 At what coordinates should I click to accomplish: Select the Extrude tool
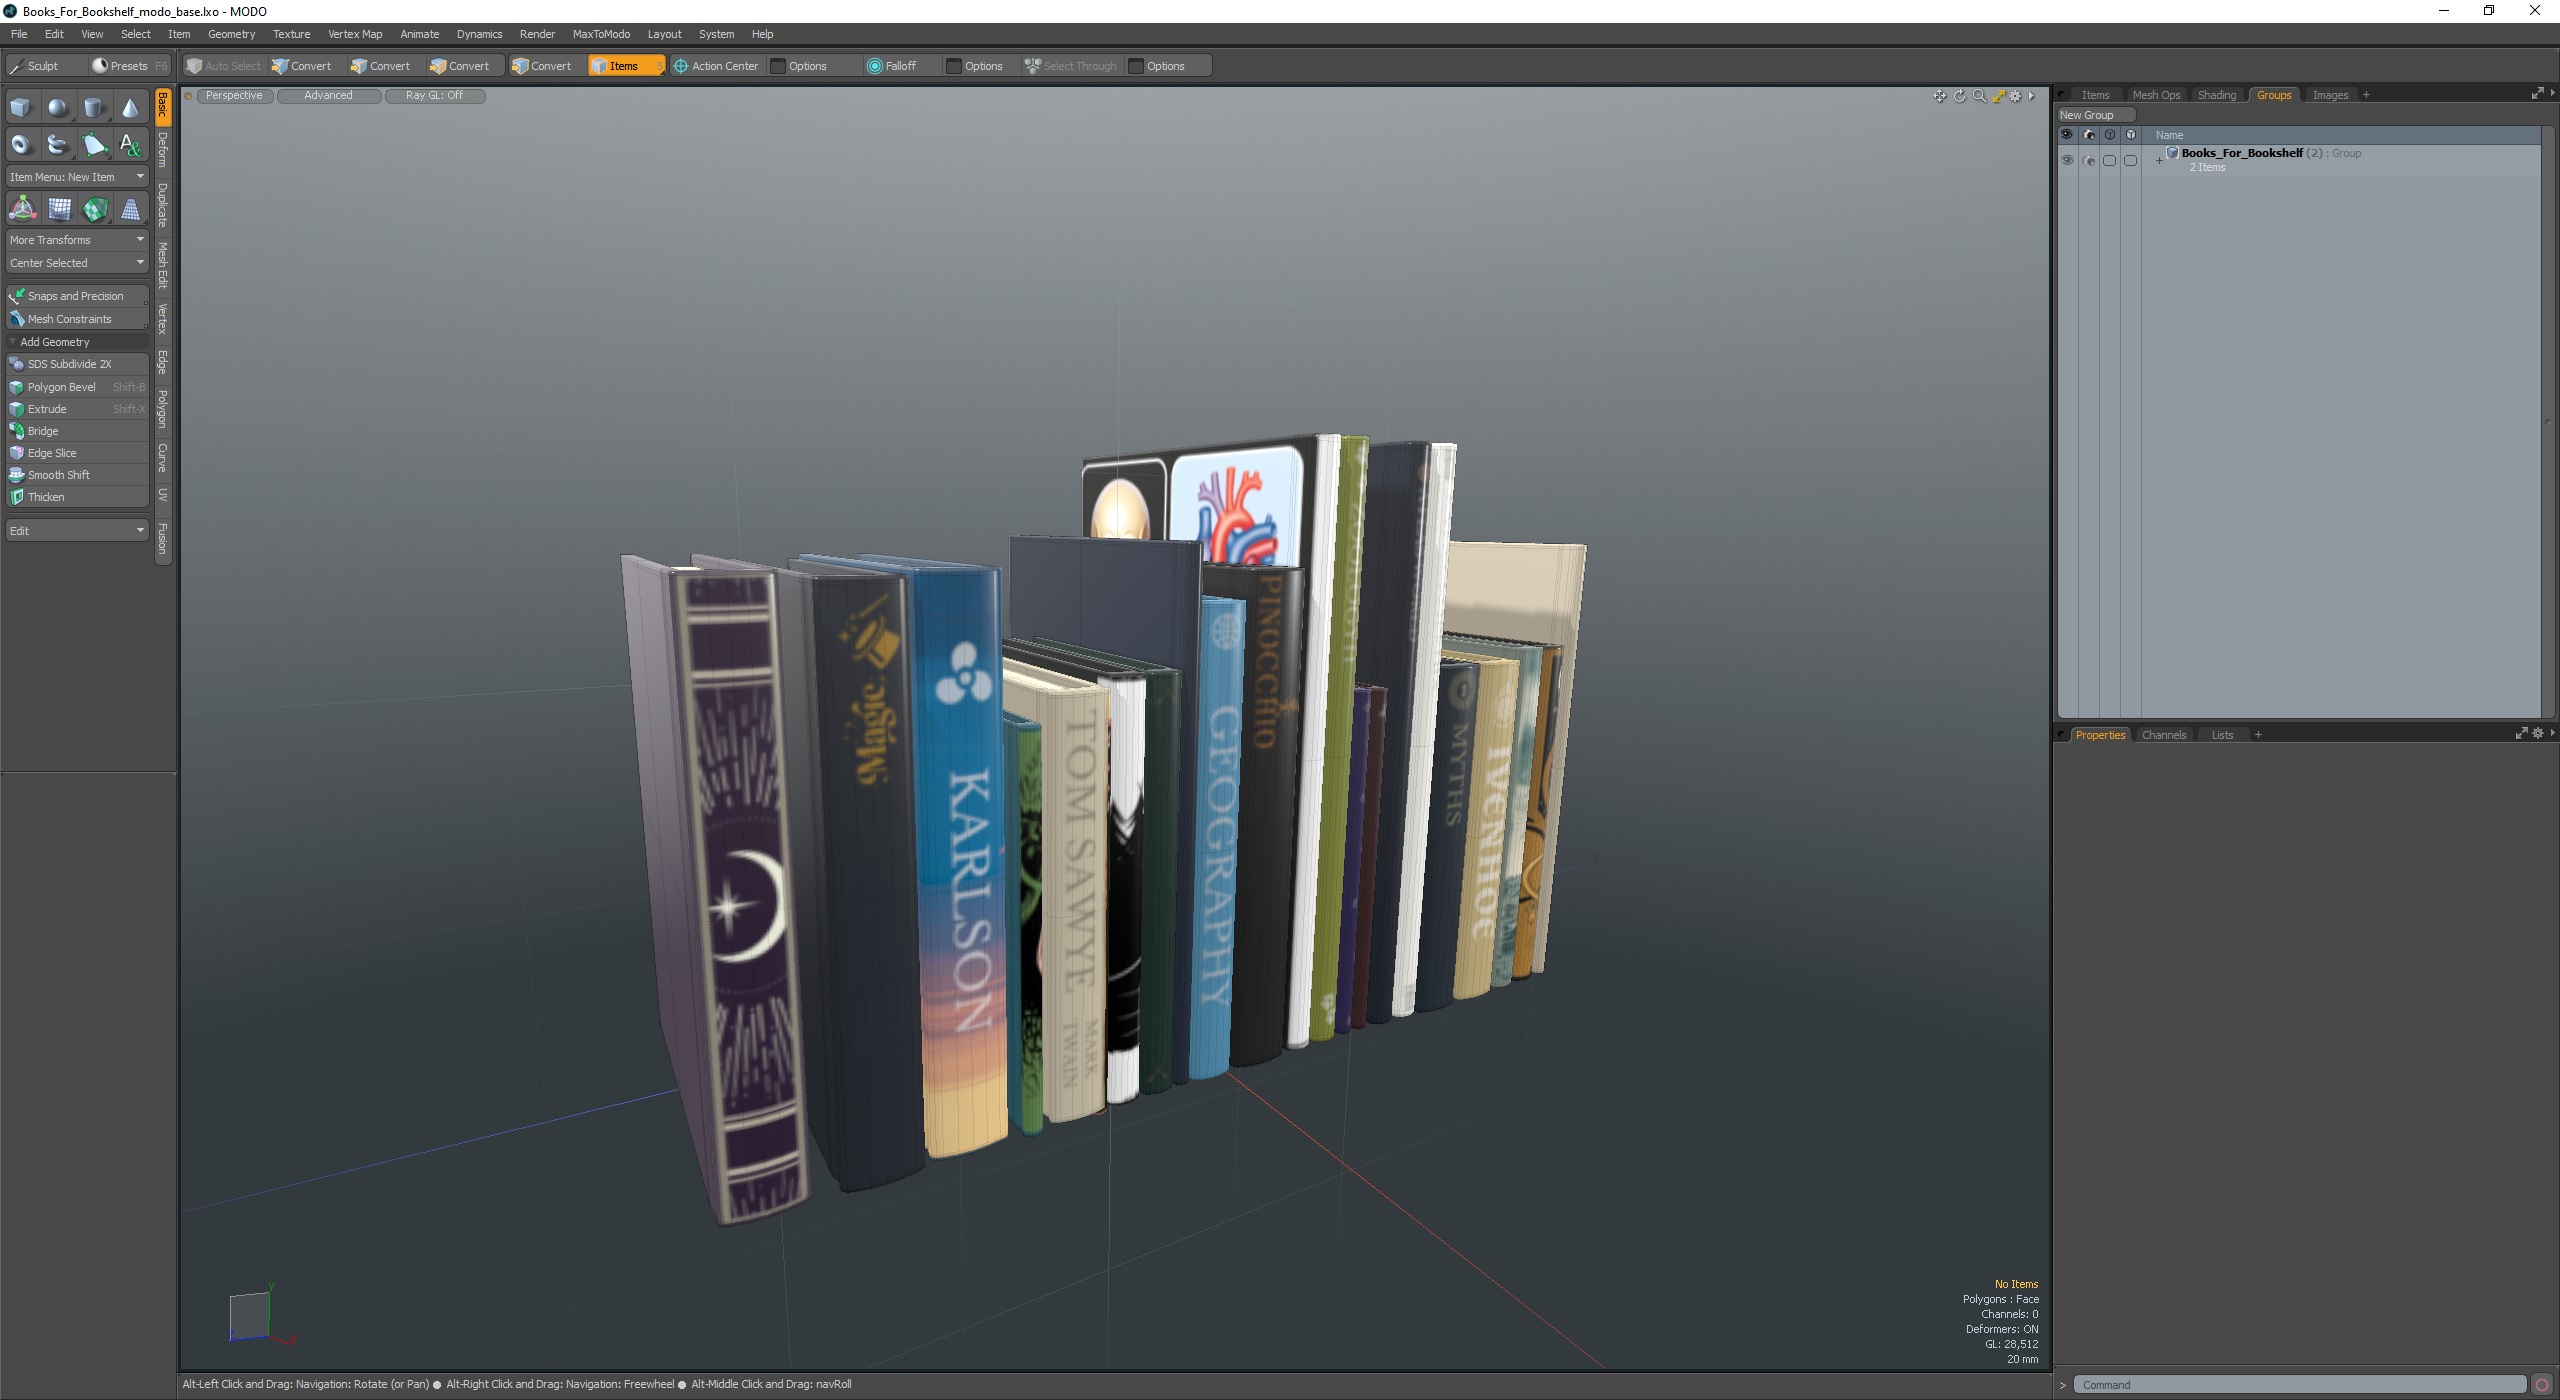click(77, 409)
